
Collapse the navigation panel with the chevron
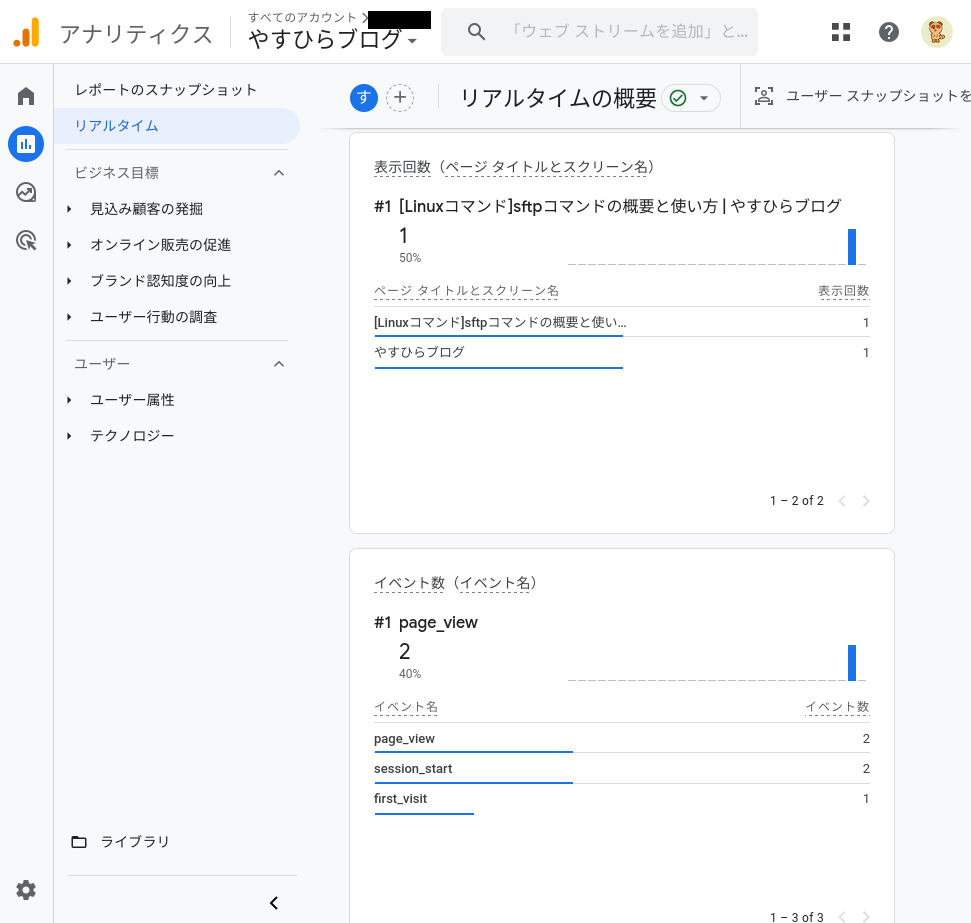point(274,903)
